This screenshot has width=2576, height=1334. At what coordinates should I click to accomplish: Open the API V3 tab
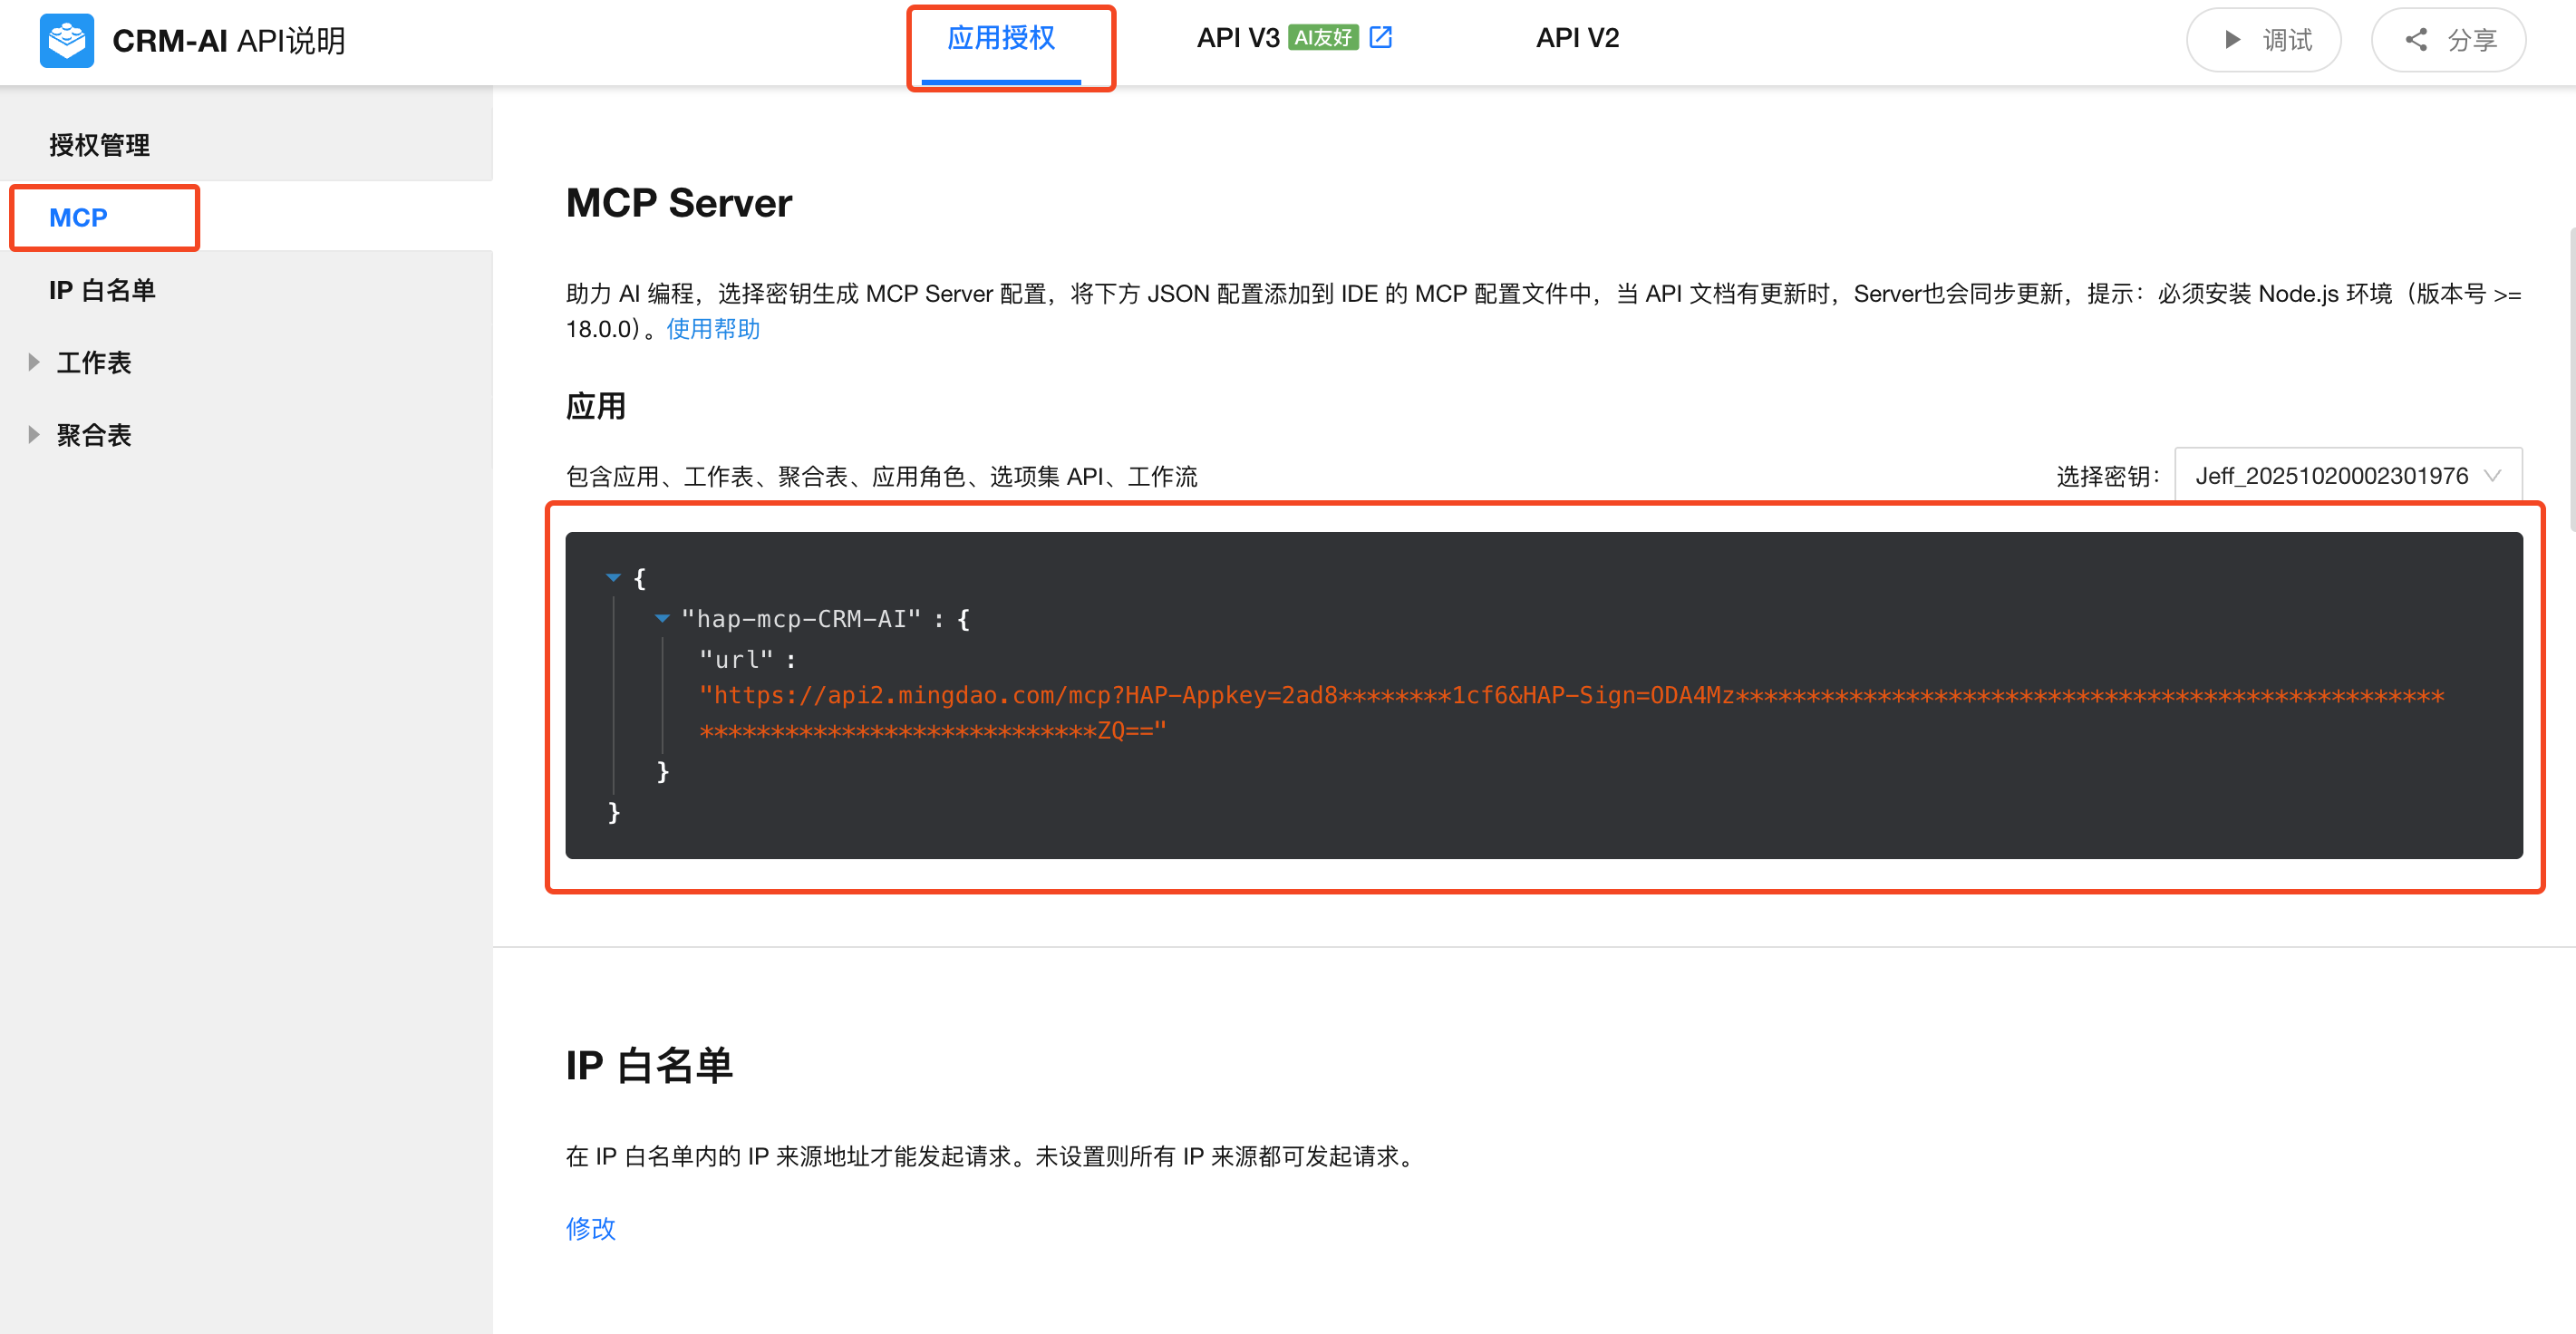pyautogui.click(x=1237, y=38)
